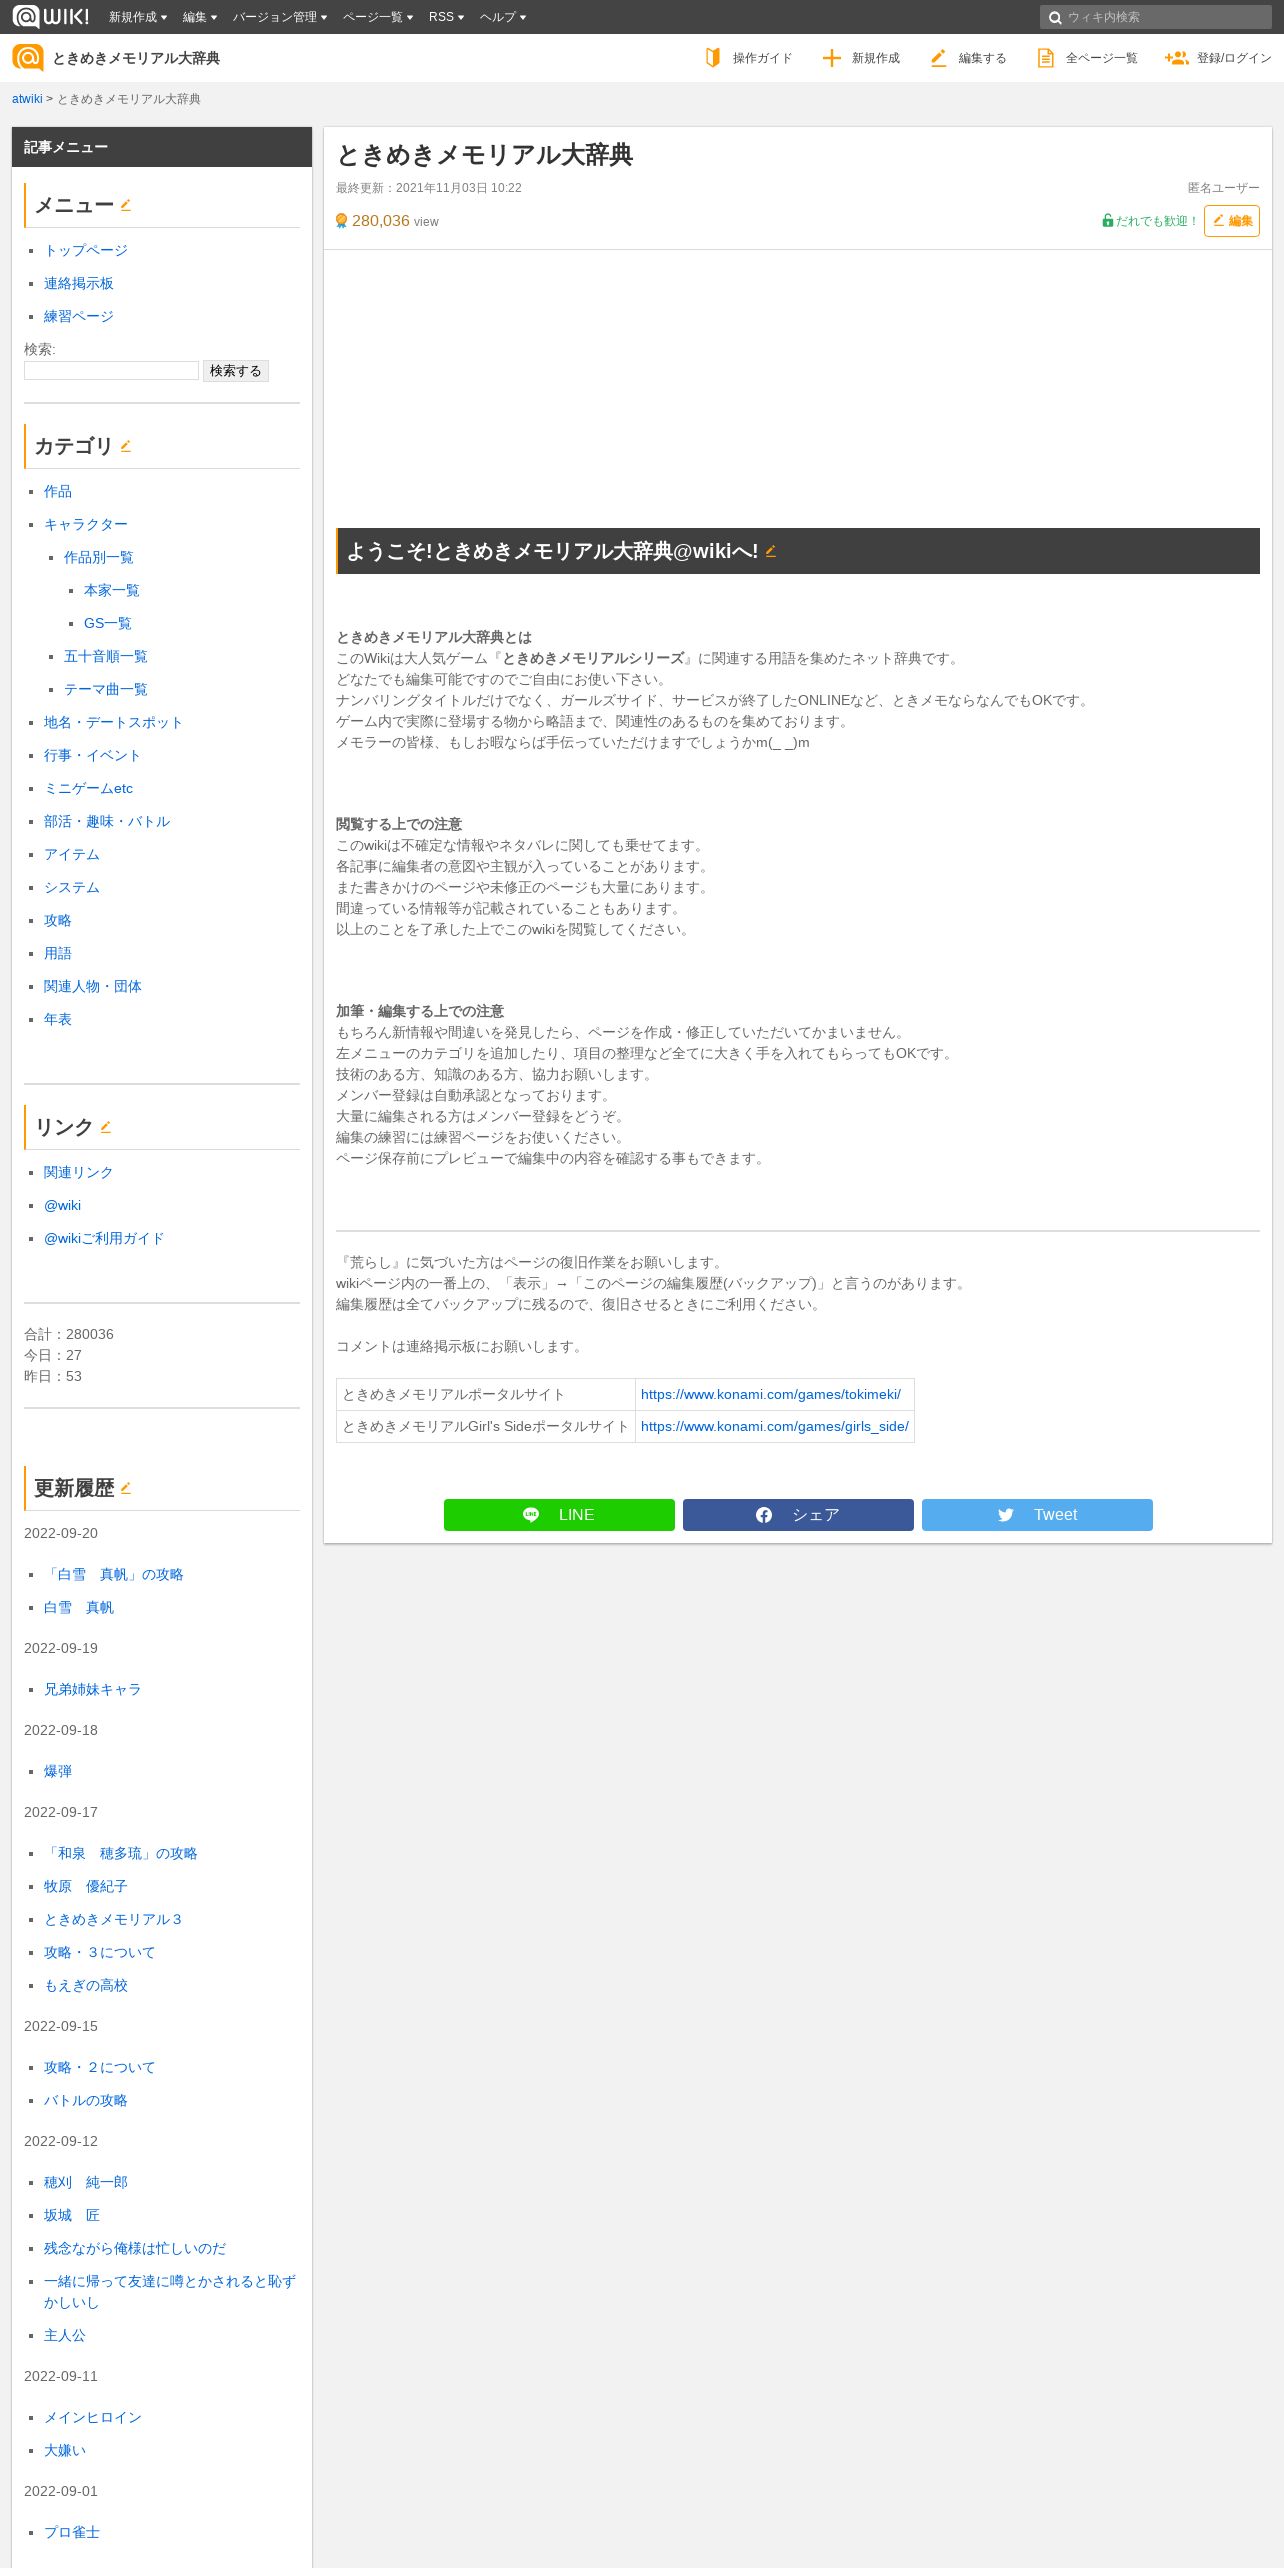Open テーマ曲一覧 link
The width and height of the screenshot is (1284, 2568).
pos(106,689)
